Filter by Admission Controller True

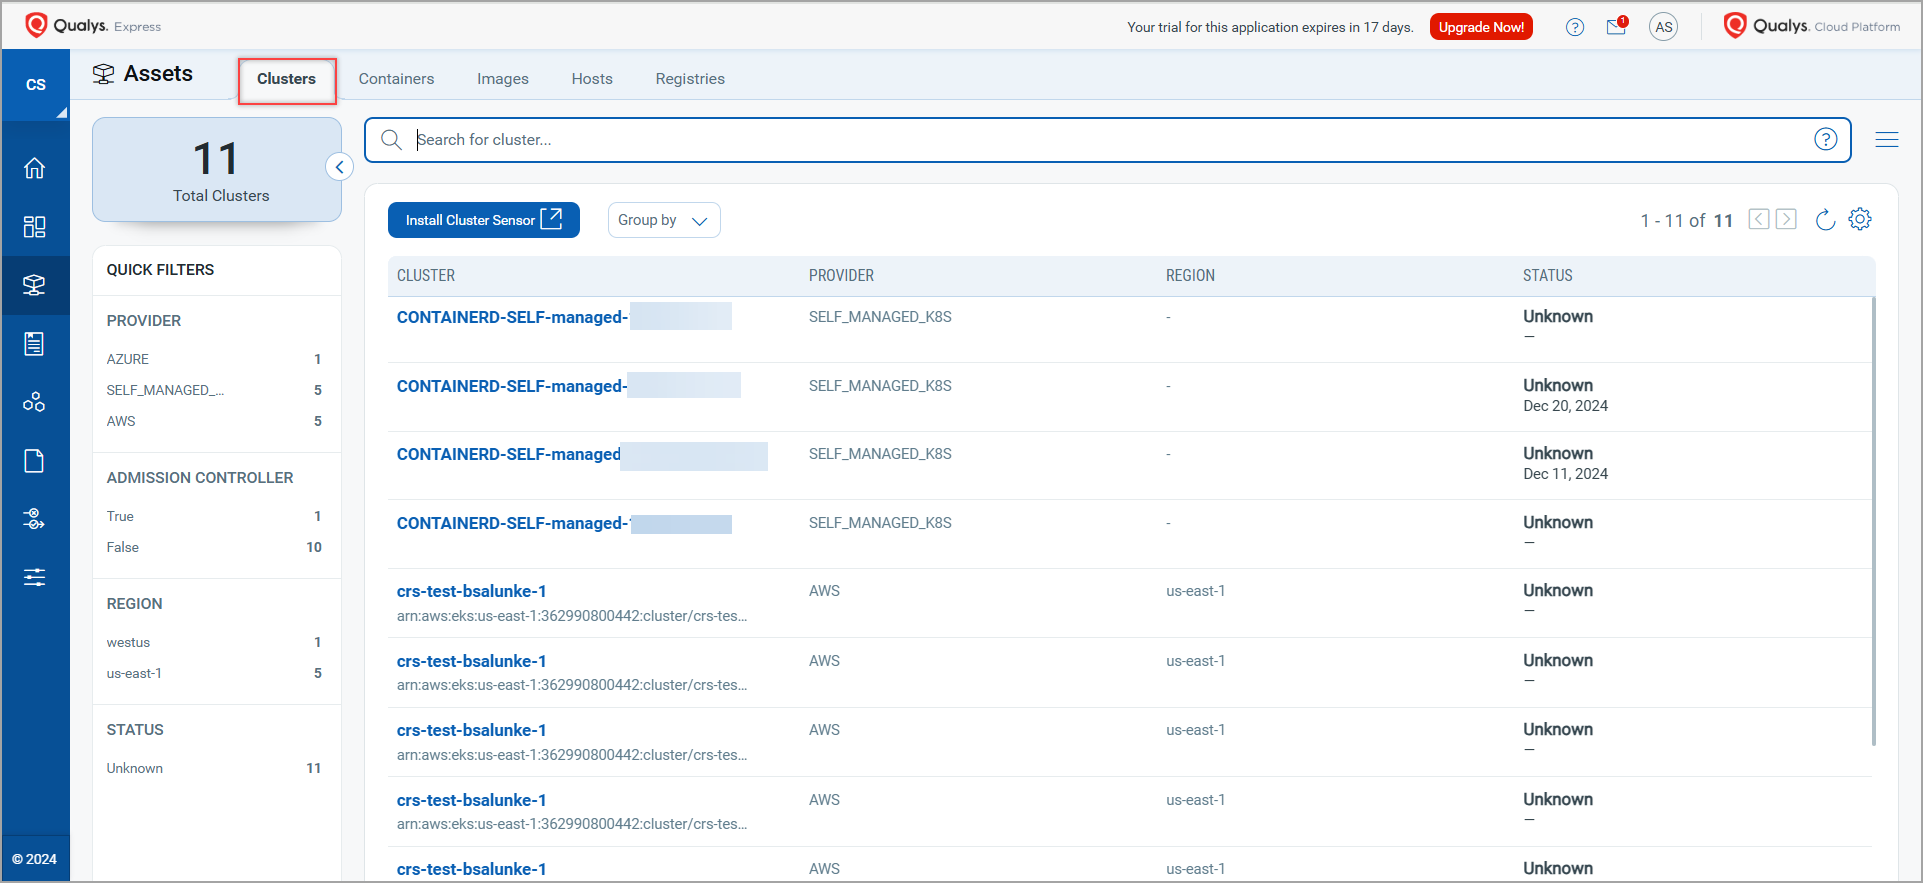pyautogui.click(x=120, y=516)
